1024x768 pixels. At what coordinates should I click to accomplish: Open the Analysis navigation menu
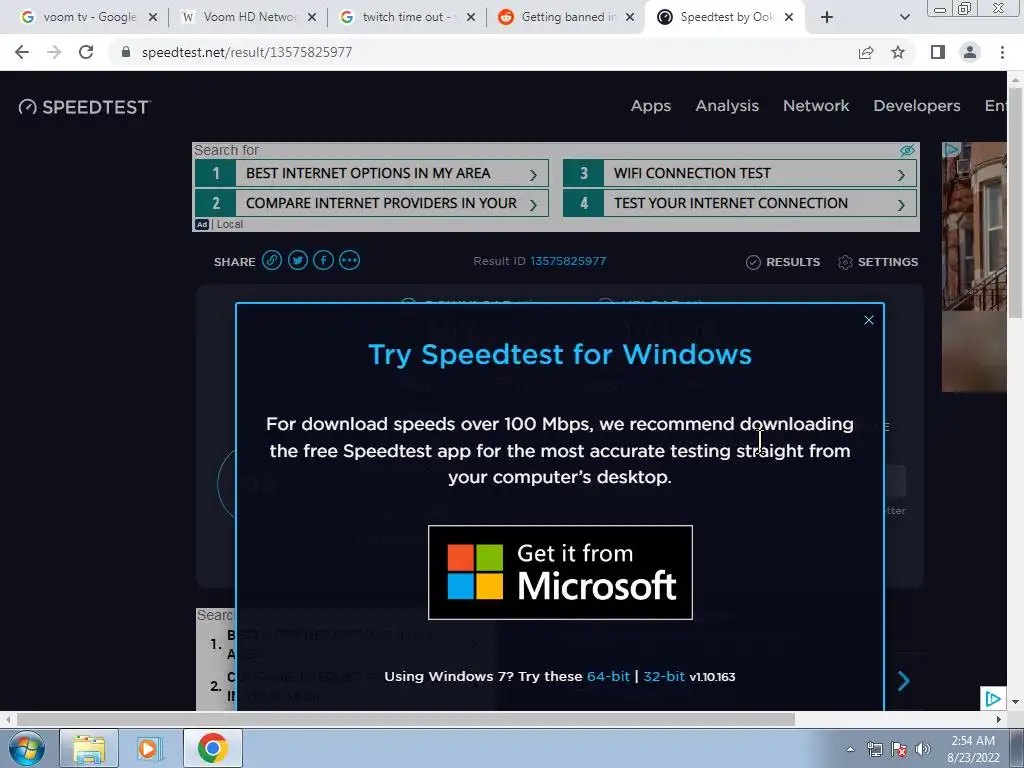click(727, 106)
